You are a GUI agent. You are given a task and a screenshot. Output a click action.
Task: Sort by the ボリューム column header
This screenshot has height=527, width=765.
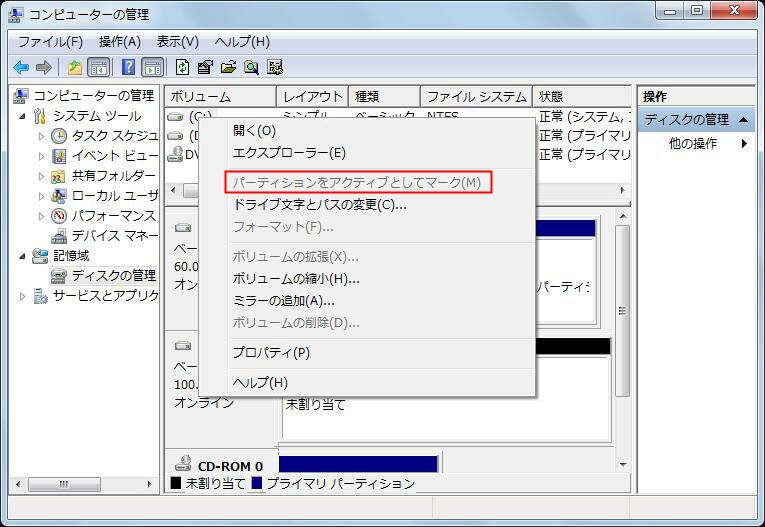click(221, 97)
